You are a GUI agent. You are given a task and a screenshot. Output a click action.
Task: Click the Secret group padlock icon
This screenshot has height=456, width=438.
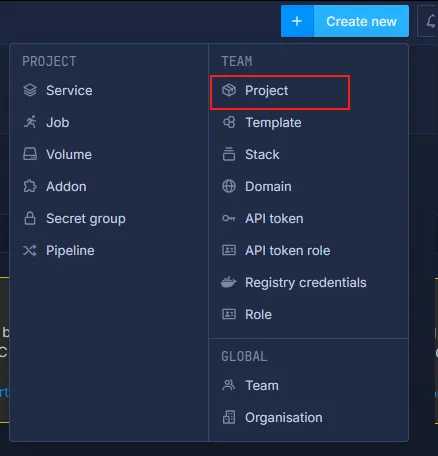point(30,218)
